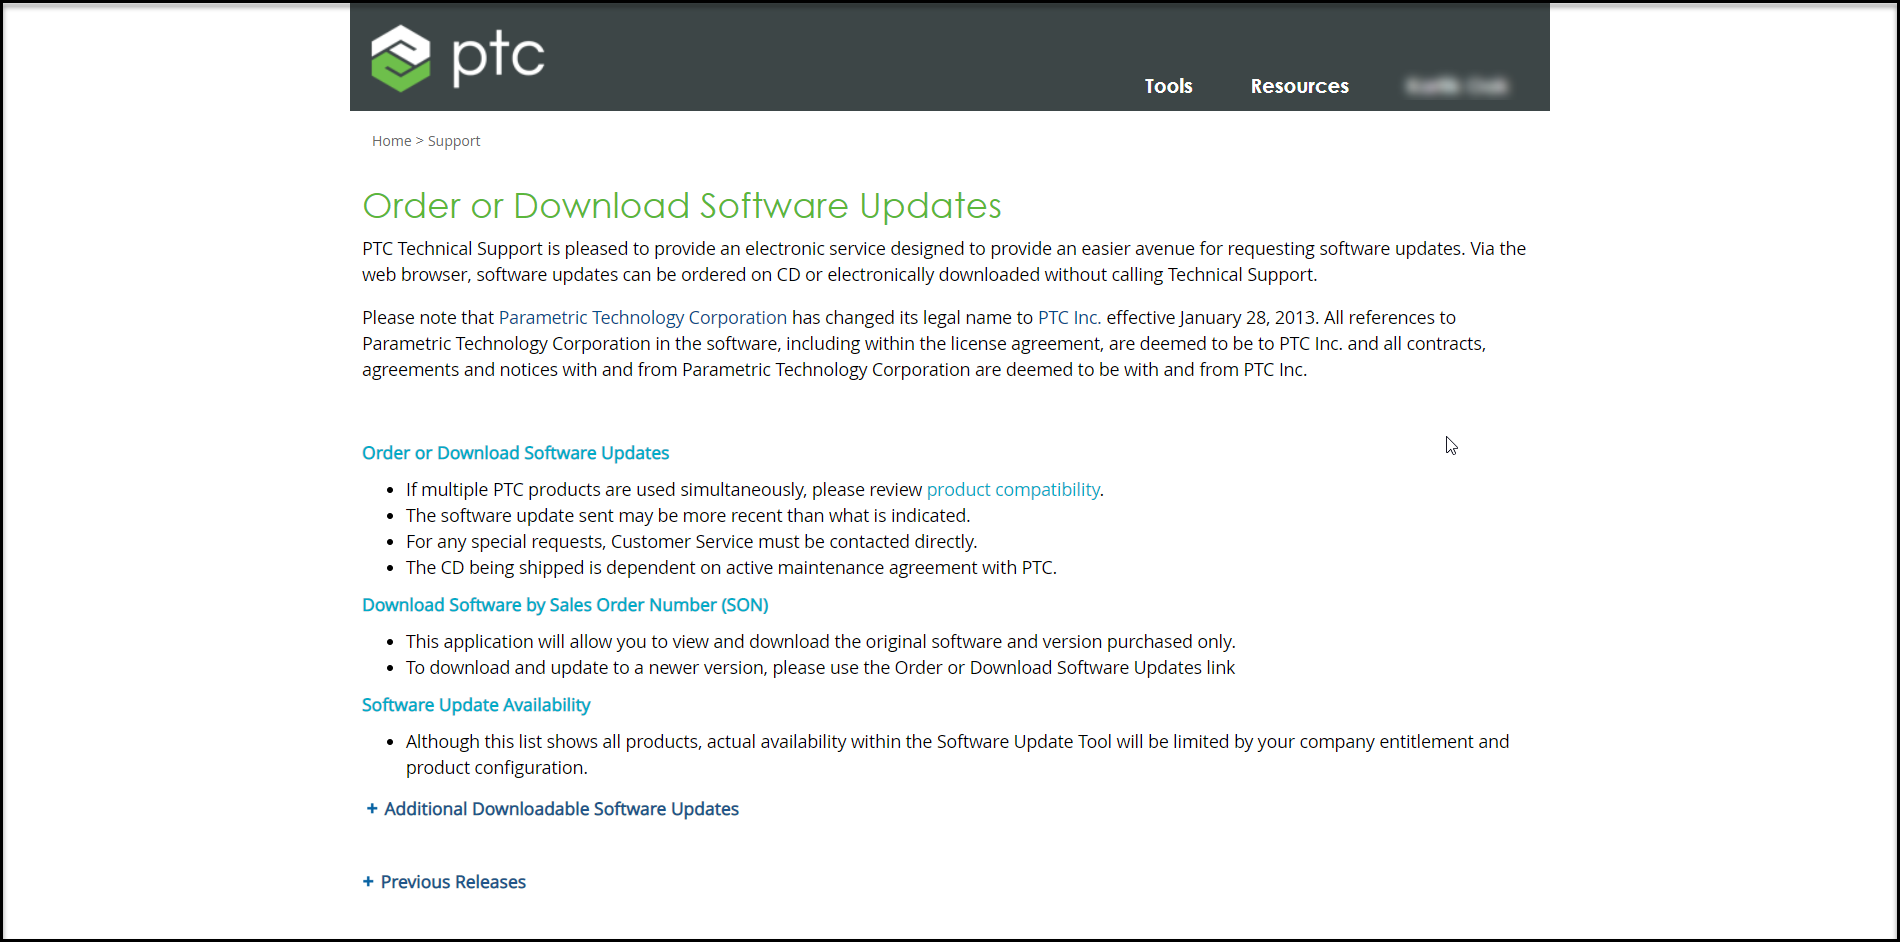Open the Resources menu
Viewport: 1900px width, 942px height.
(1299, 86)
